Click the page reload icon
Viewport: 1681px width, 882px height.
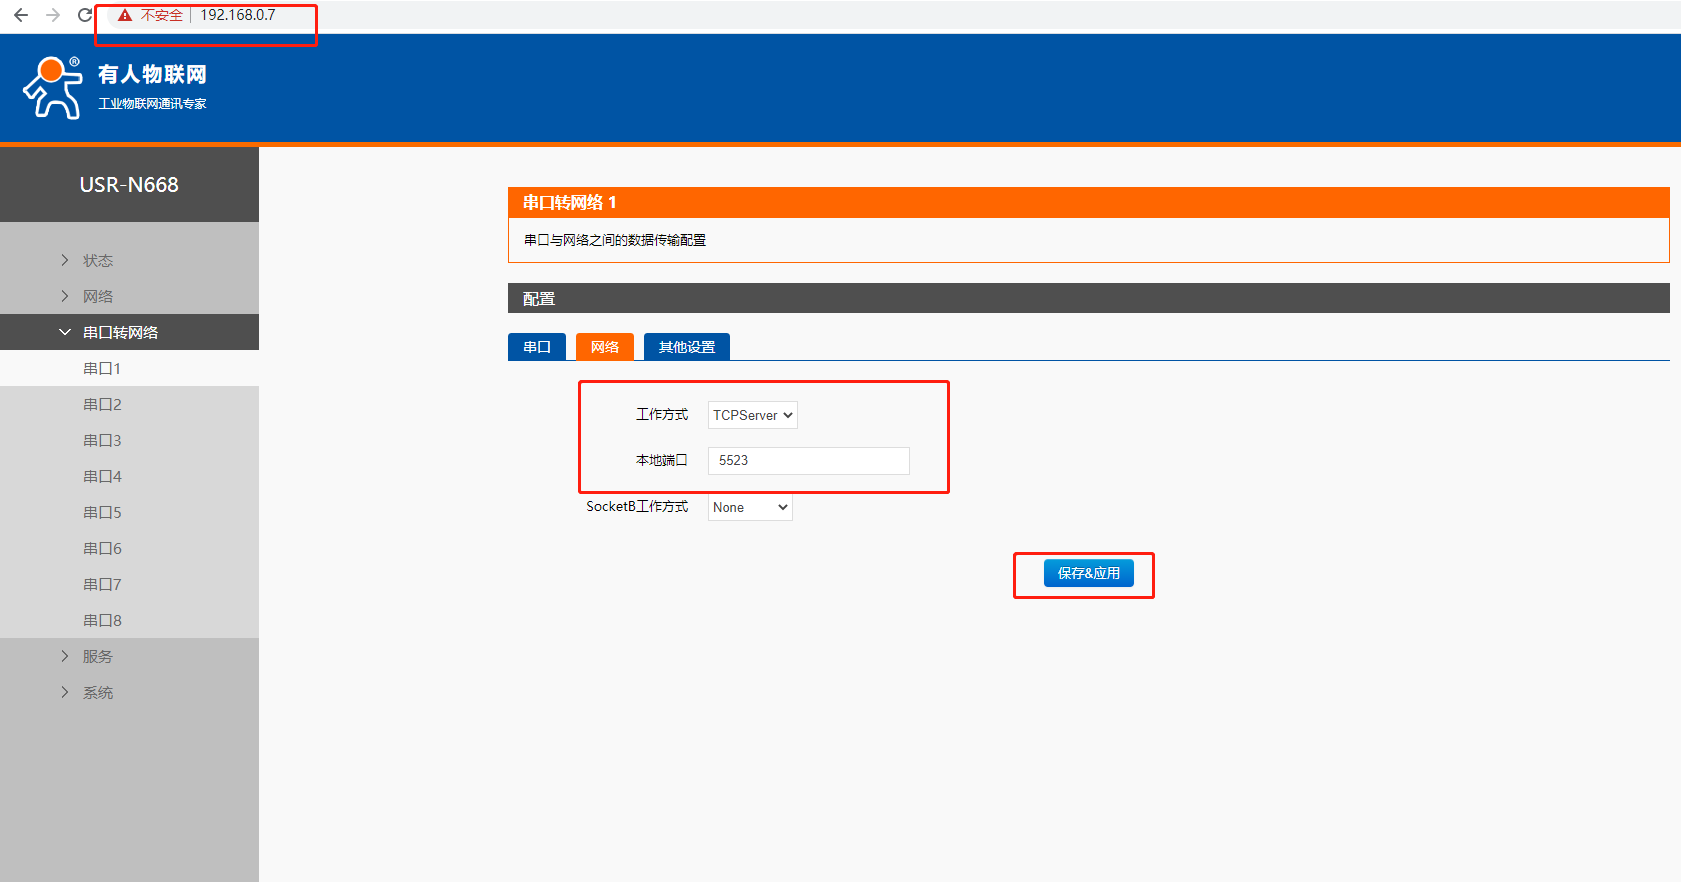[x=85, y=15]
